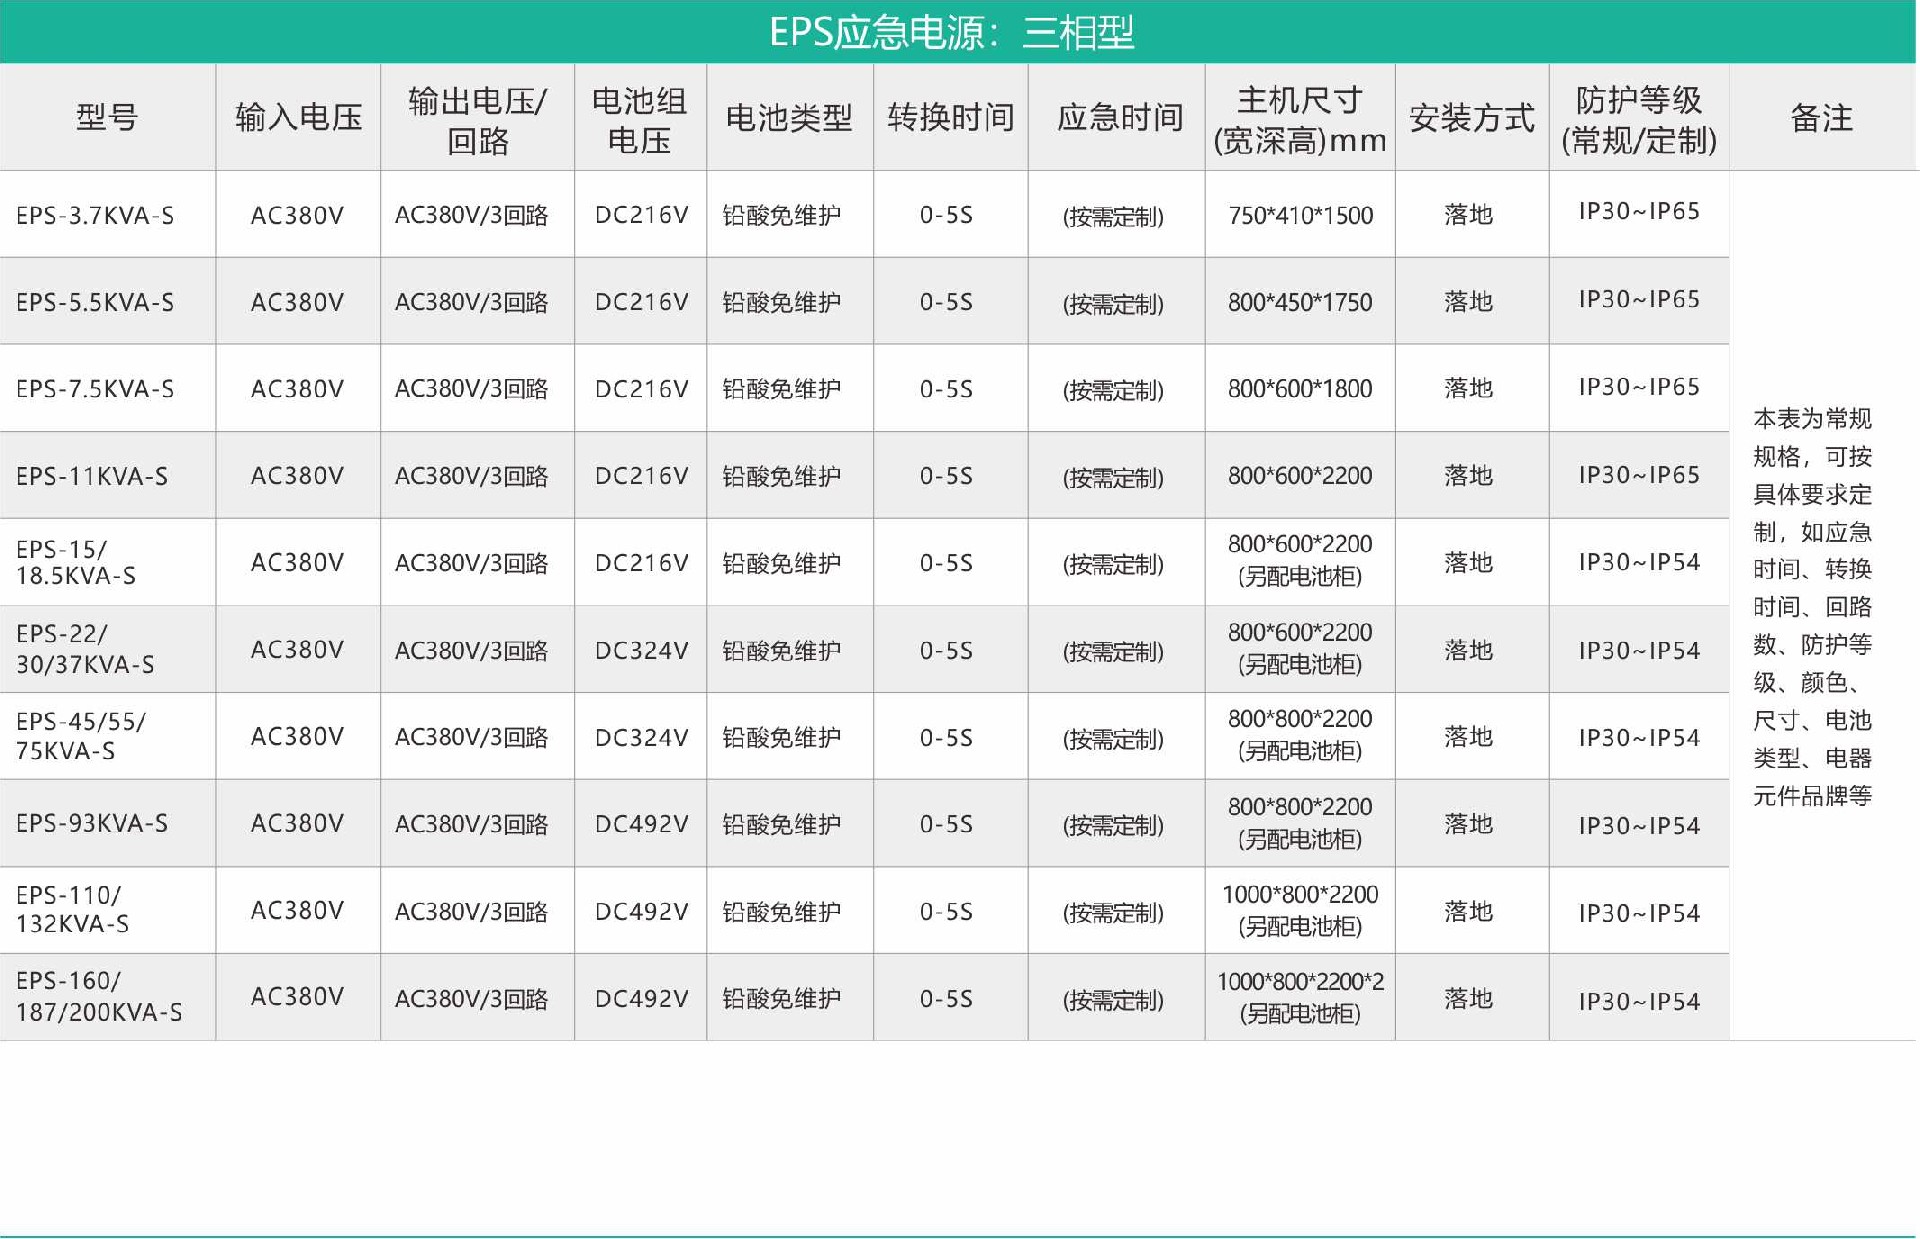
Task: Click the DC324V cell for EPS-45/55/75KVA-S
Action: [x=641, y=736]
